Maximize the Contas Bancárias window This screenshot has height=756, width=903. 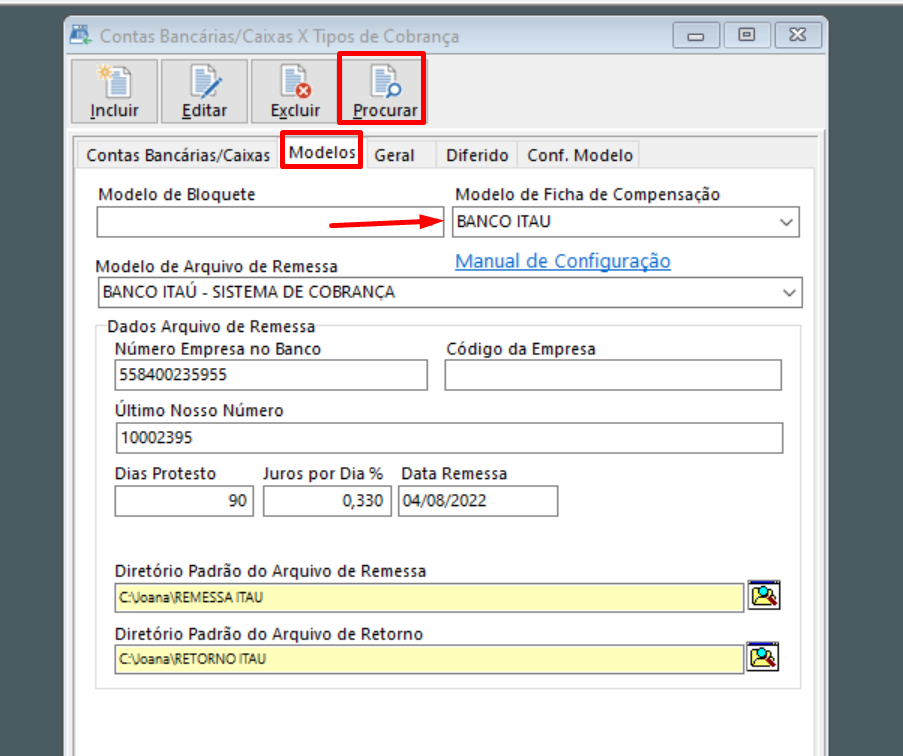coord(746,36)
